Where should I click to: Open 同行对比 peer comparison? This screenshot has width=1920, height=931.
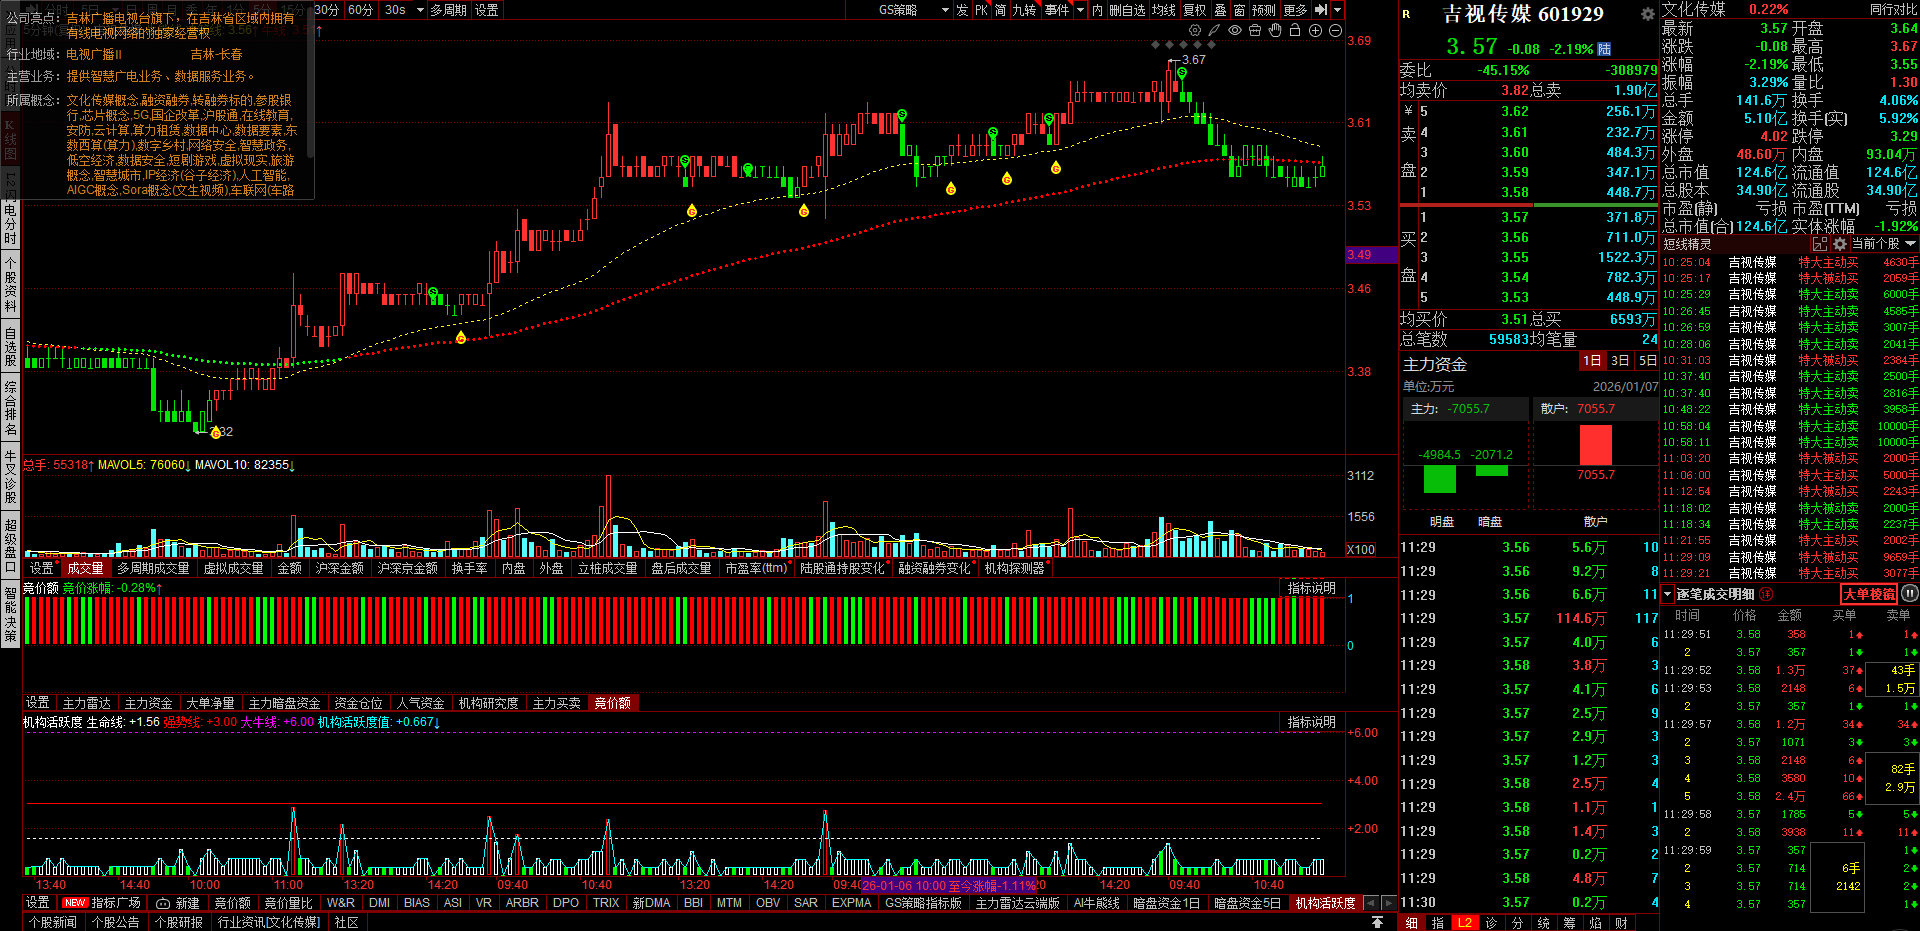(1893, 10)
